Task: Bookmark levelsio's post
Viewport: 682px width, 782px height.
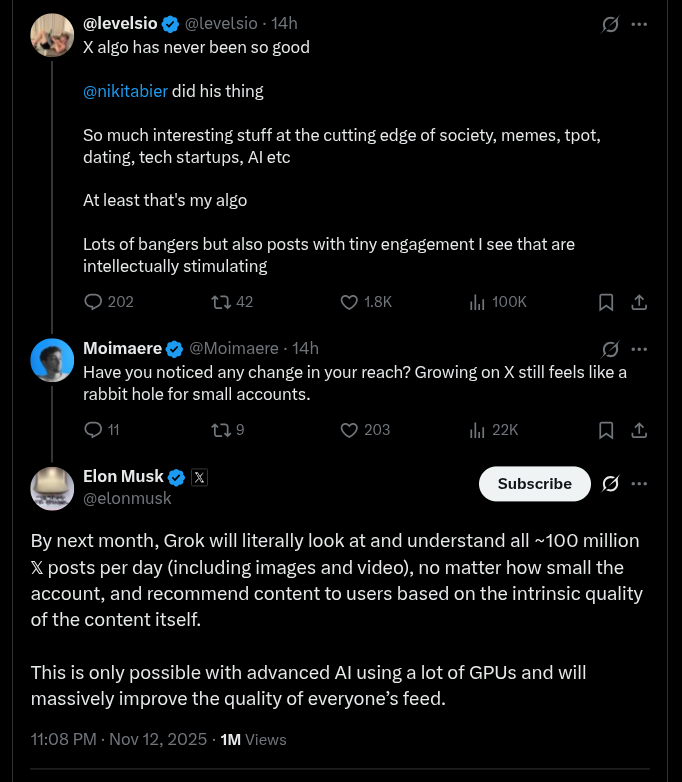Action: (606, 301)
